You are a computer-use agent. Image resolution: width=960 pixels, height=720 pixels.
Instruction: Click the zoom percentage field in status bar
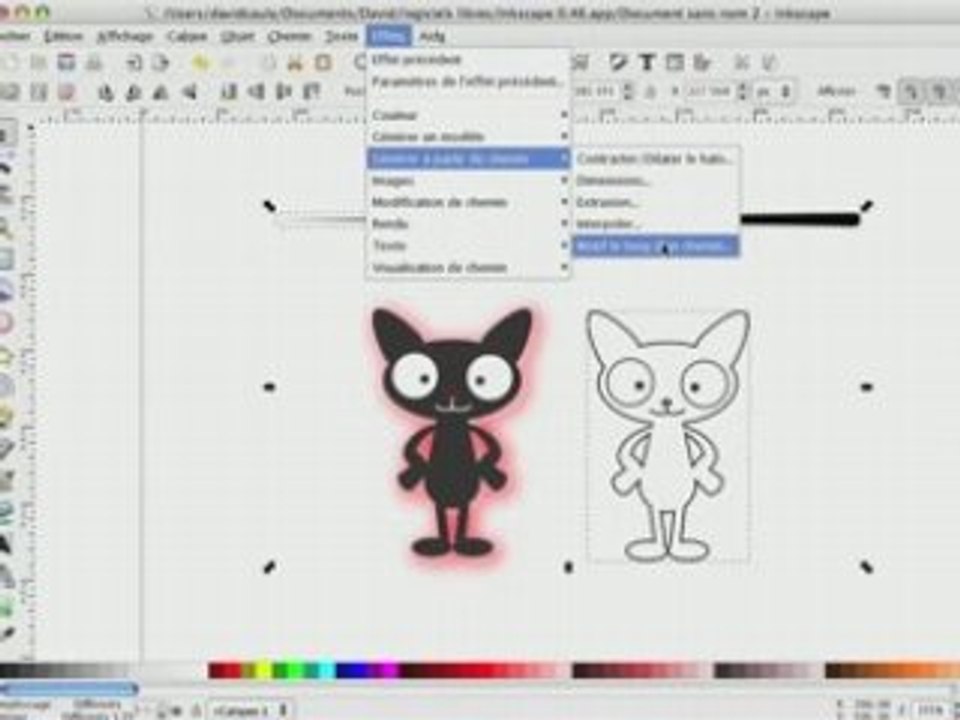[x=931, y=710]
